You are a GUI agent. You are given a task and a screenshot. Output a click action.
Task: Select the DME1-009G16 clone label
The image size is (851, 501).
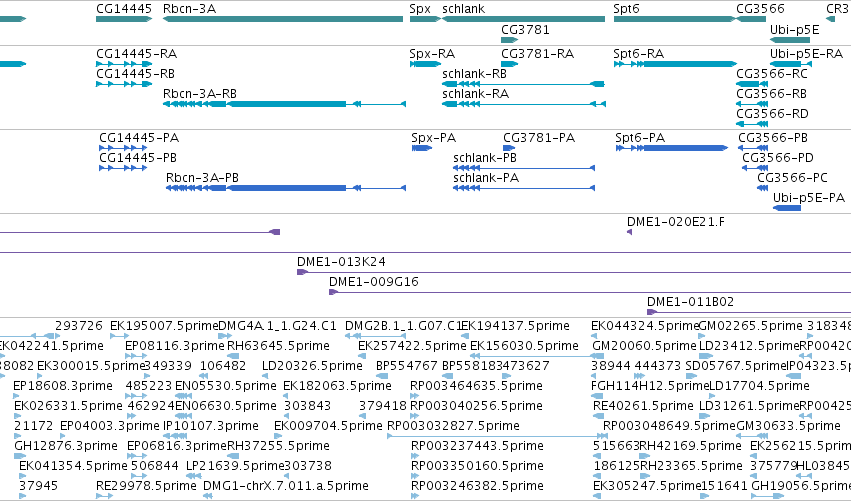pos(373,282)
